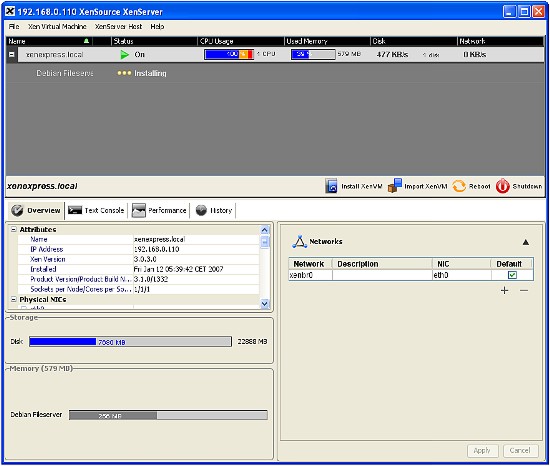The image size is (550, 466).
Task: Click the History clock icon
Action: pyautogui.click(x=201, y=210)
